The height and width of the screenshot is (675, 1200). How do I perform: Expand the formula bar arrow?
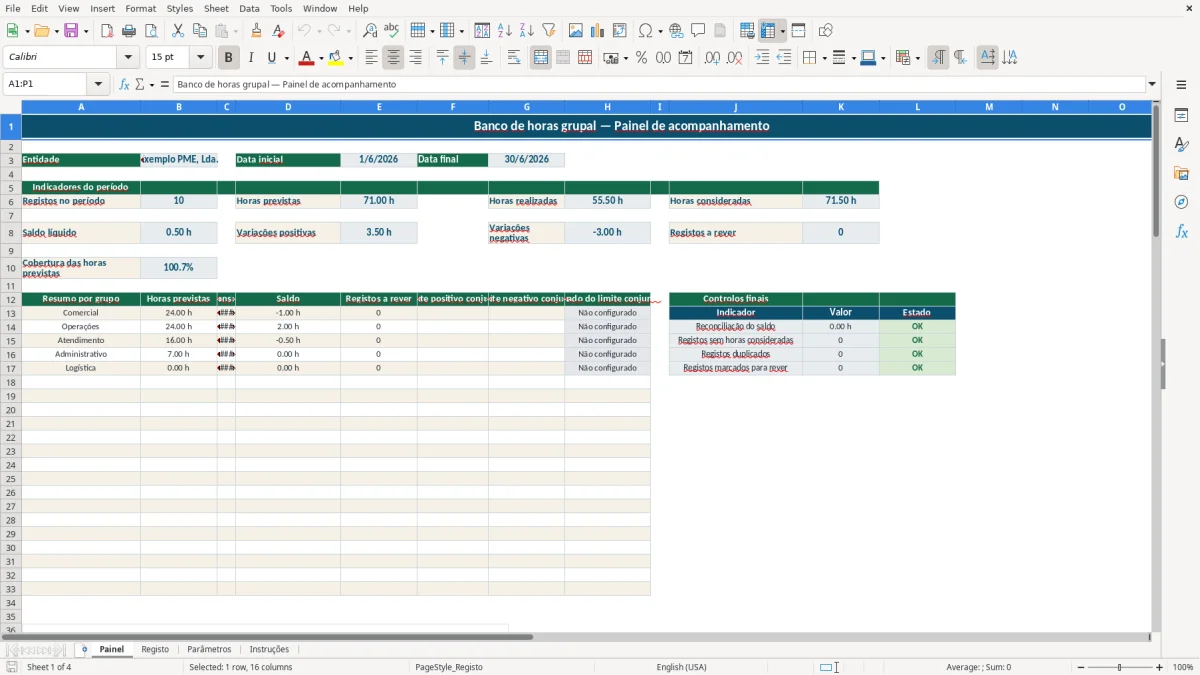1152,84
